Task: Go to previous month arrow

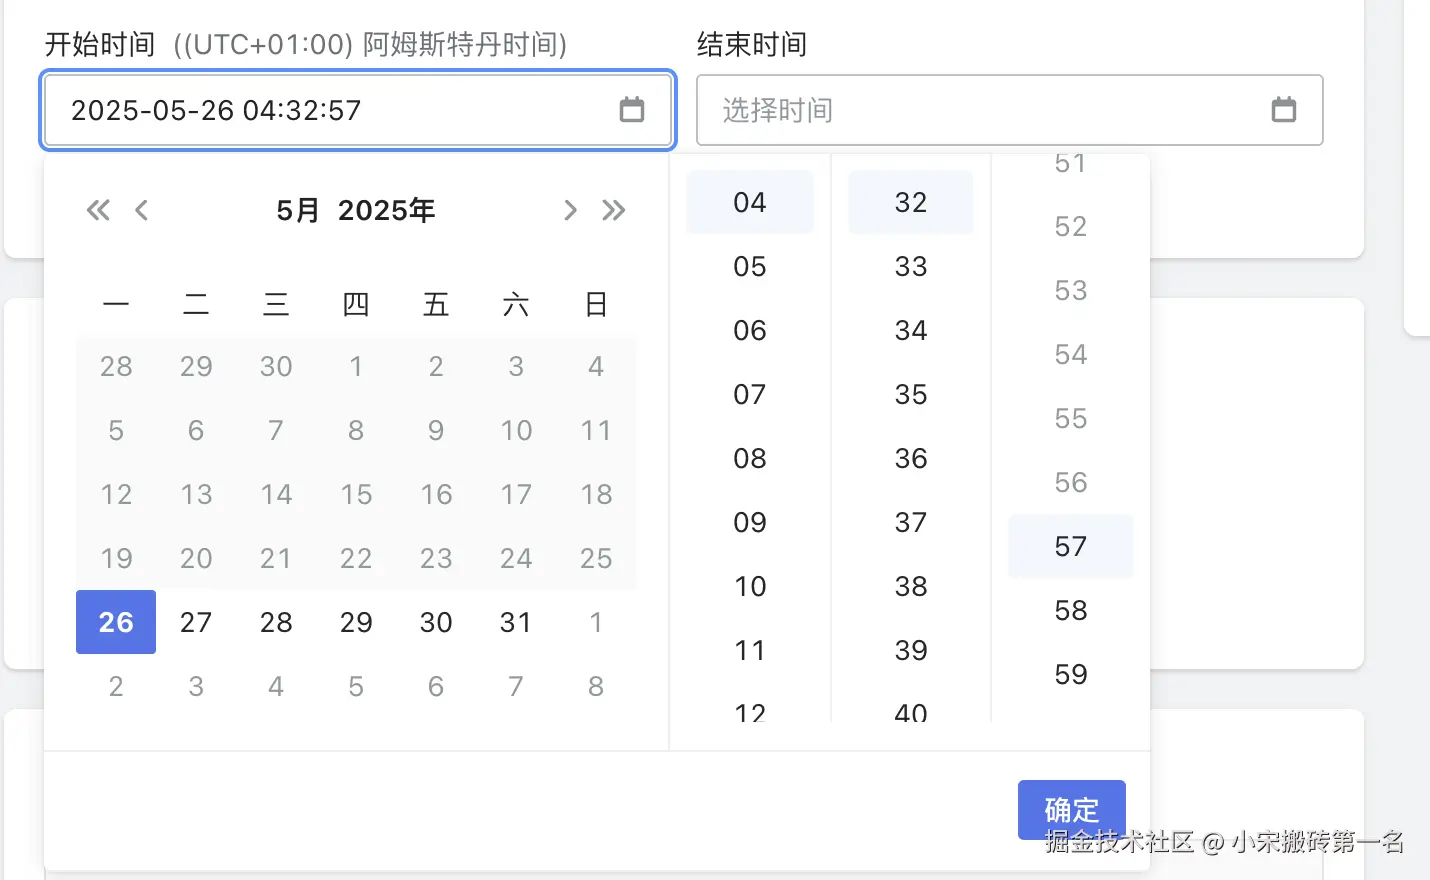Action: pyautogui.click(x=142, y=210)
